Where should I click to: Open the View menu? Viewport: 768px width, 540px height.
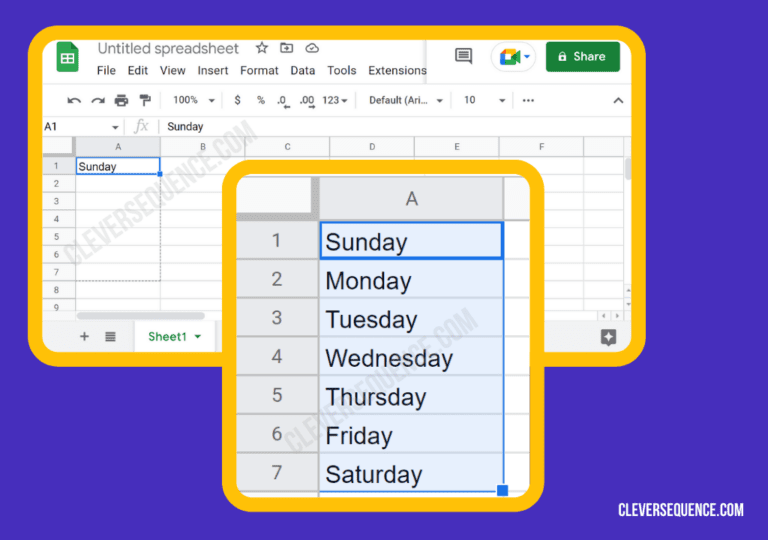[172, 71]
